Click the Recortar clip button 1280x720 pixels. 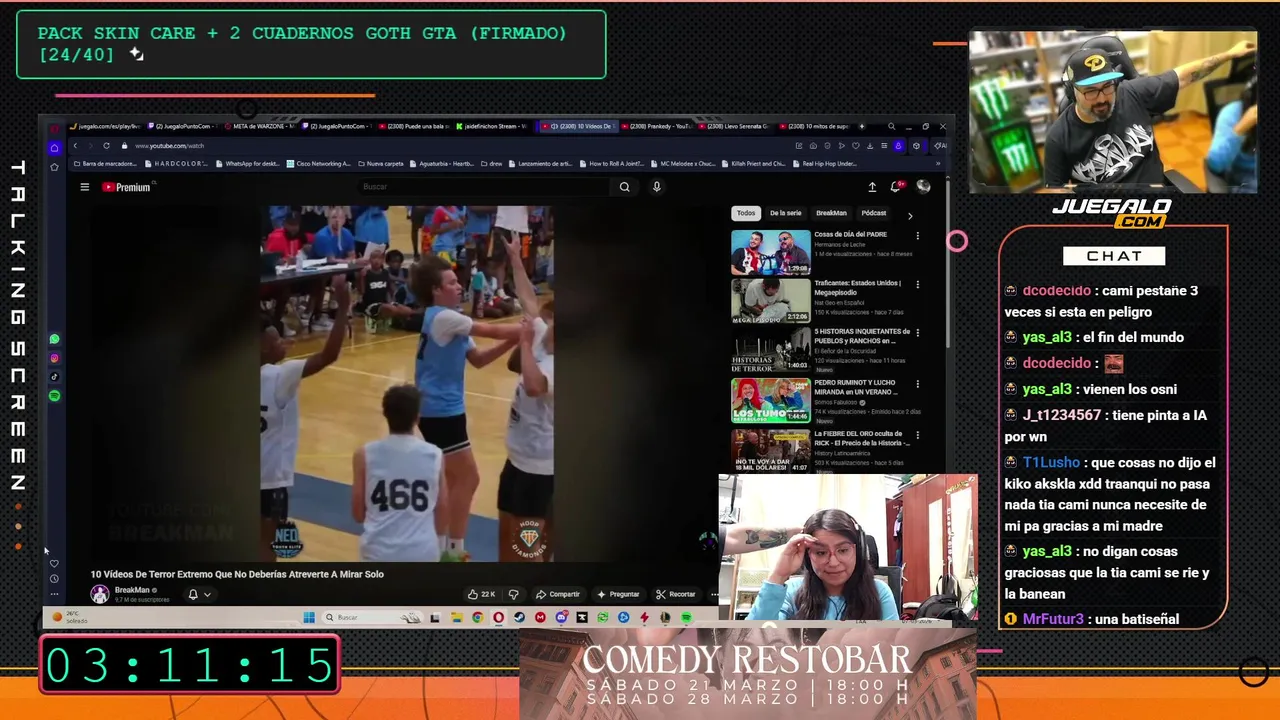point(675,594)
